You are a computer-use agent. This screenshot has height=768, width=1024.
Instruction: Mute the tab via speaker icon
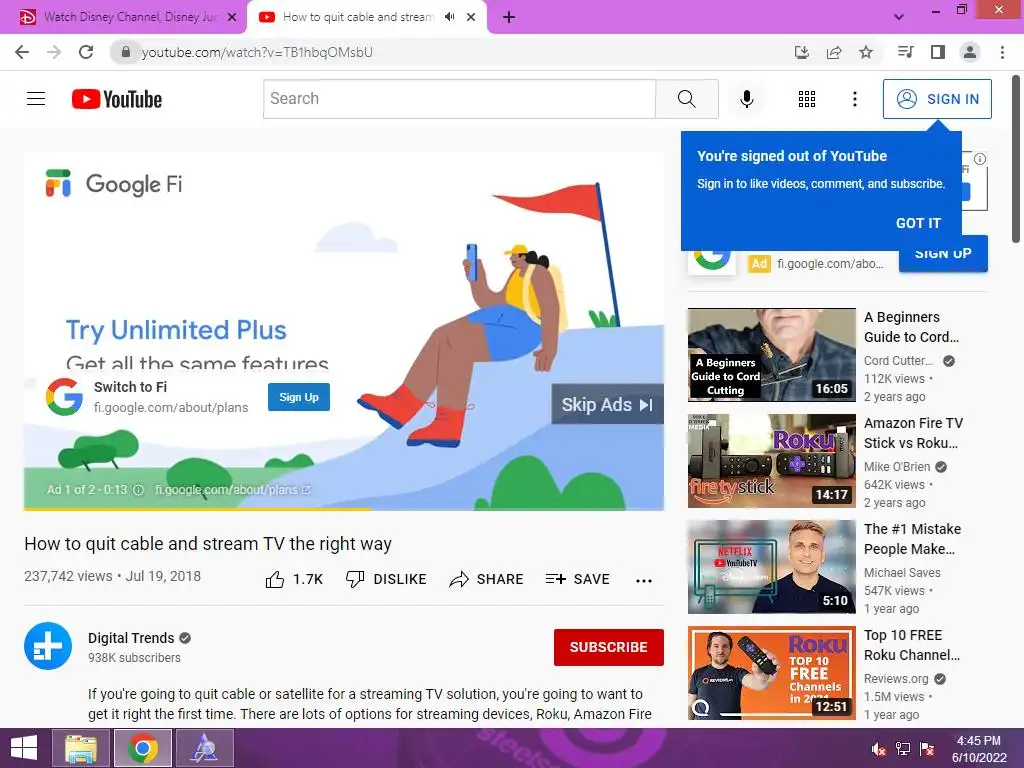click(x=449, y=17)
